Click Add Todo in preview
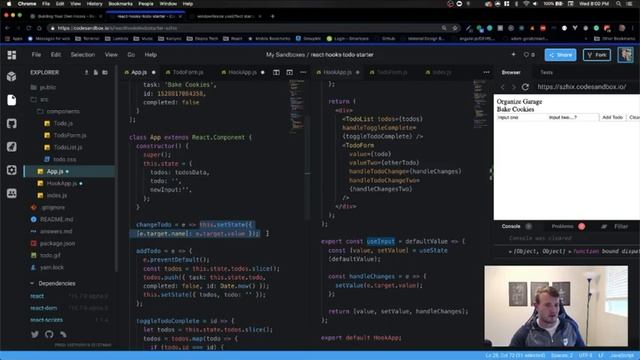 (613, 118)
